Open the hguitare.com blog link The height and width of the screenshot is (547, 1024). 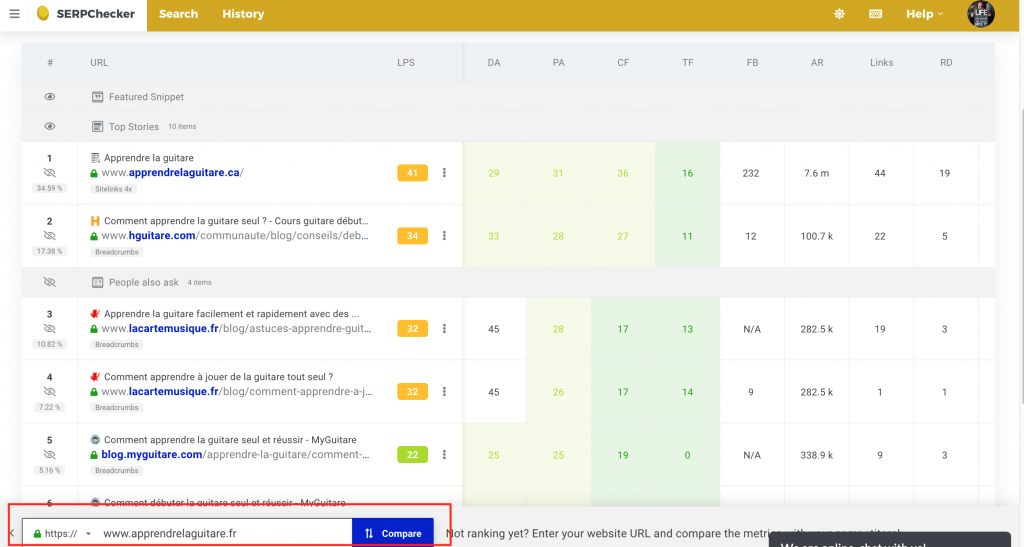pyautogui.click(x=235, y=236)
